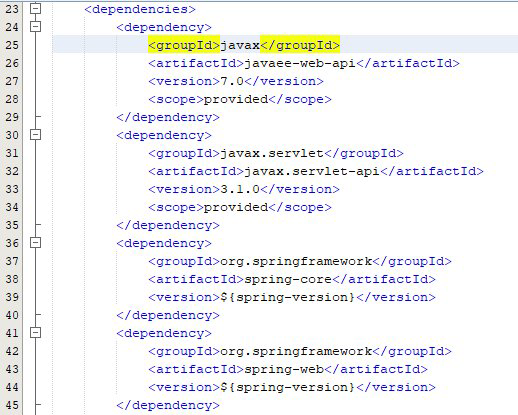Click the spring-core artifactId text
The image size is (518, 415).
click(288, 279)
